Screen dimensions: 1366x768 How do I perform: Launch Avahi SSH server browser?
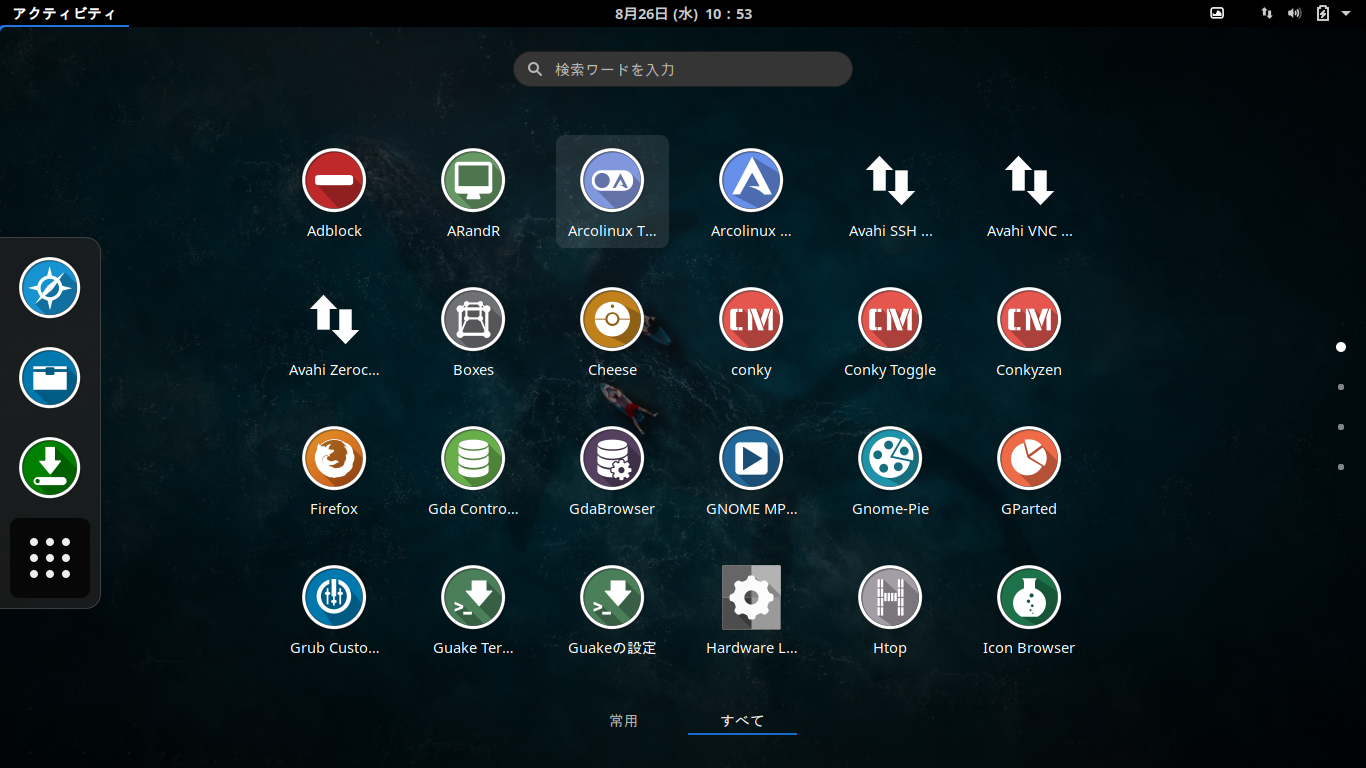[890, 181]
